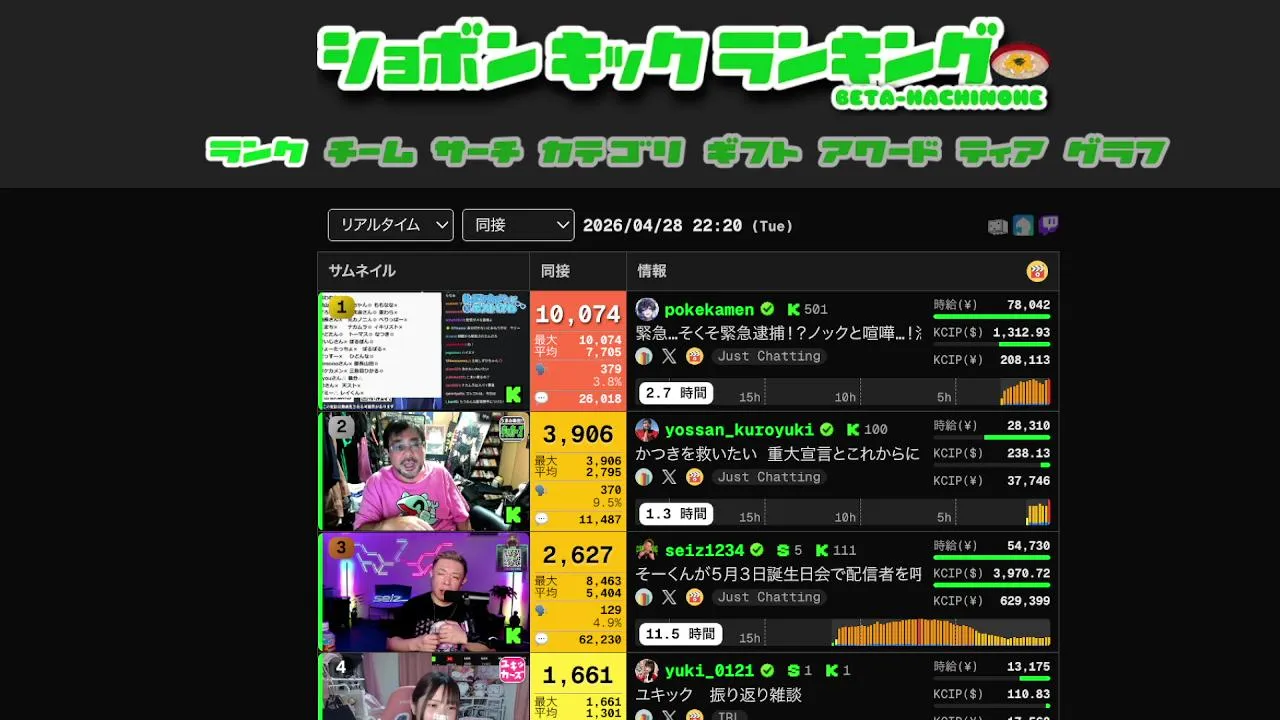The image size is (1280, 720).
Task: Open the yossan_kuroyuki channel name link
Action: [x=739, y=429]
